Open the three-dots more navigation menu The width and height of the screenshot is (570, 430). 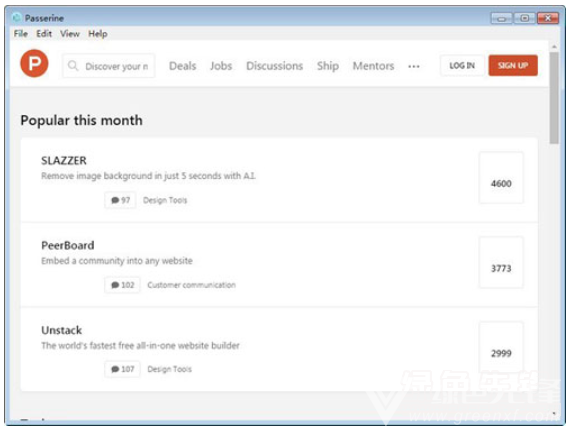click(414, 66)
